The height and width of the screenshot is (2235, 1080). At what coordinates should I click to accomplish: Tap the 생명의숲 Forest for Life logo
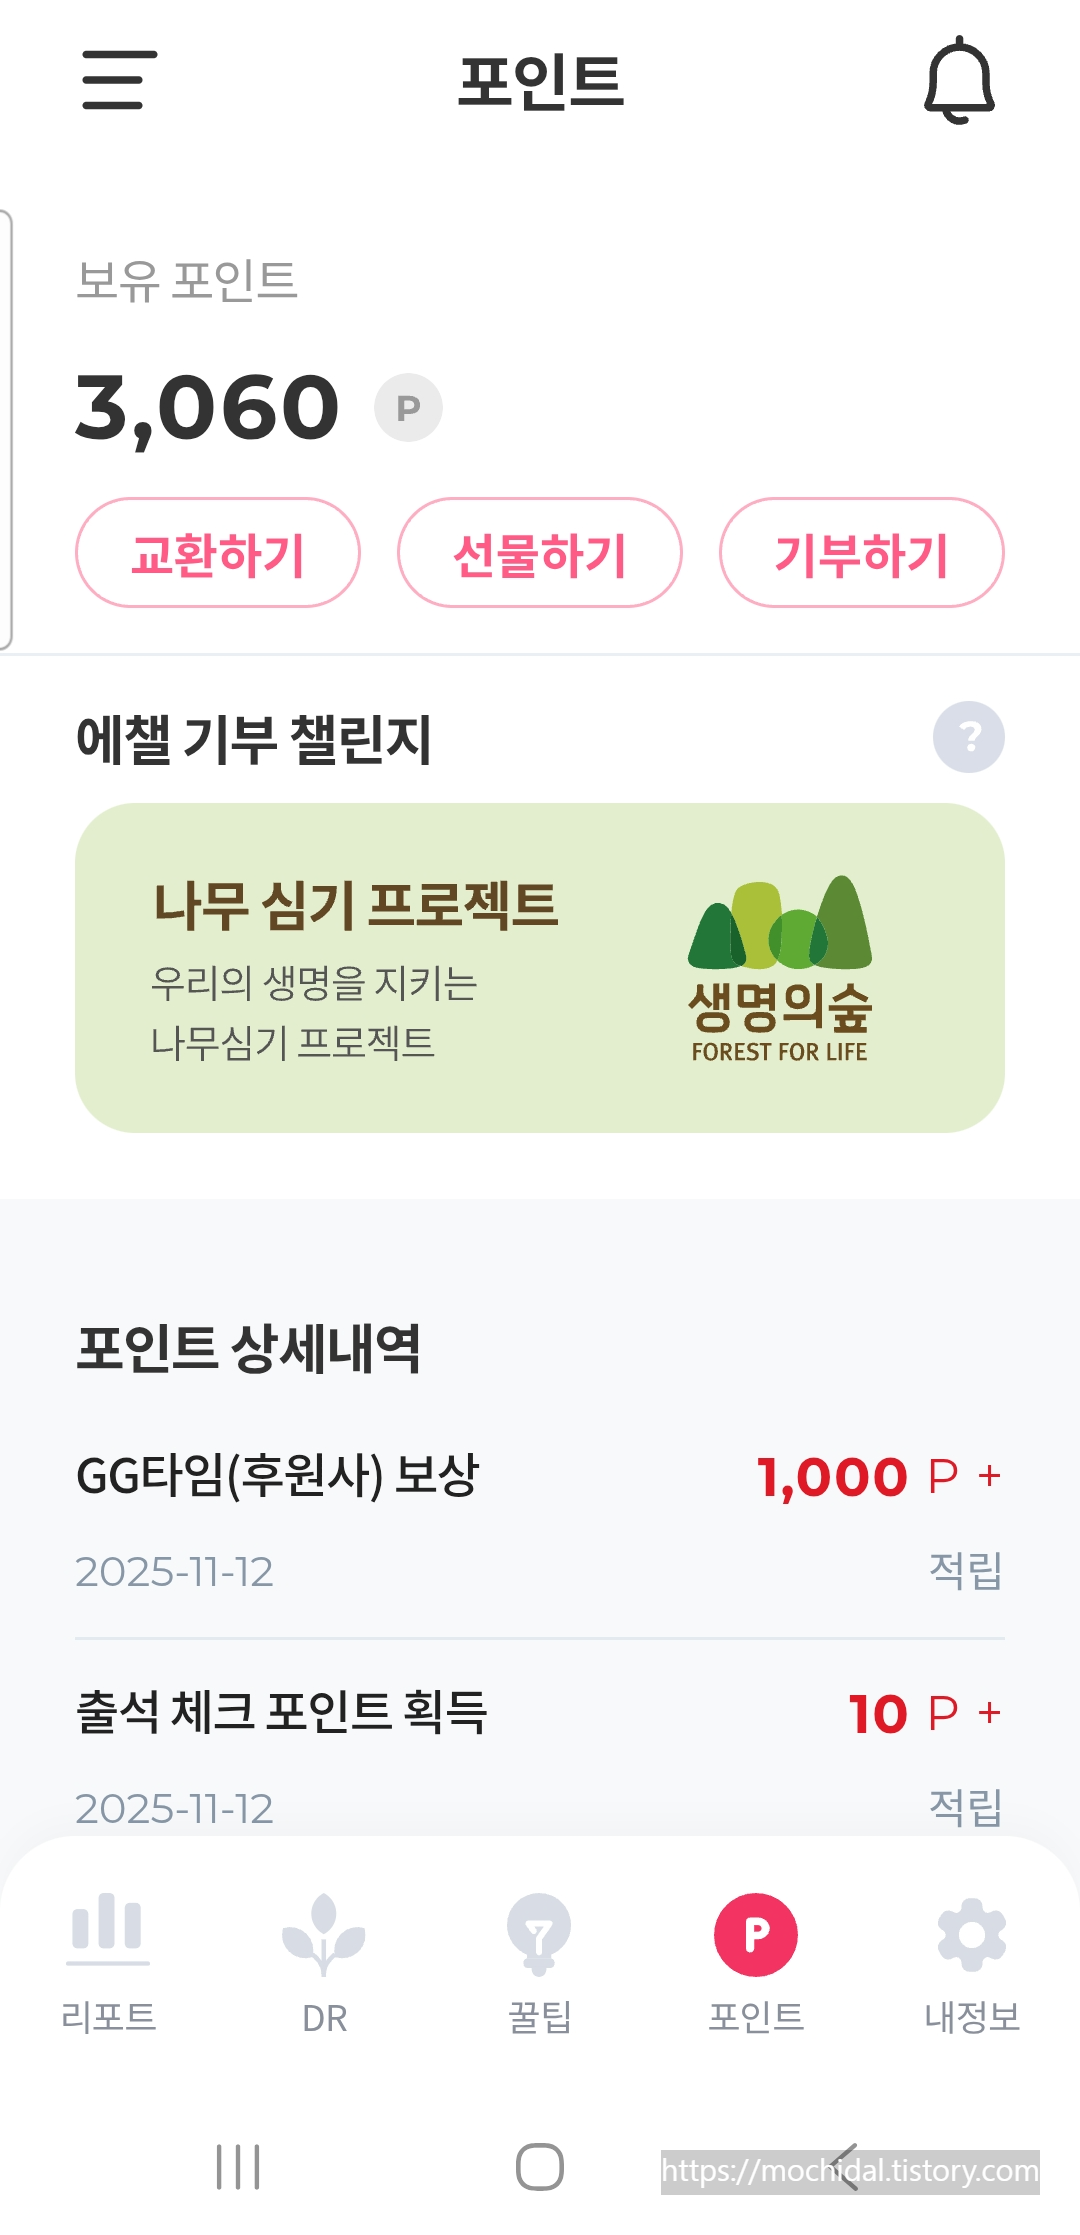pyautogui.click(x=780, y=968)
